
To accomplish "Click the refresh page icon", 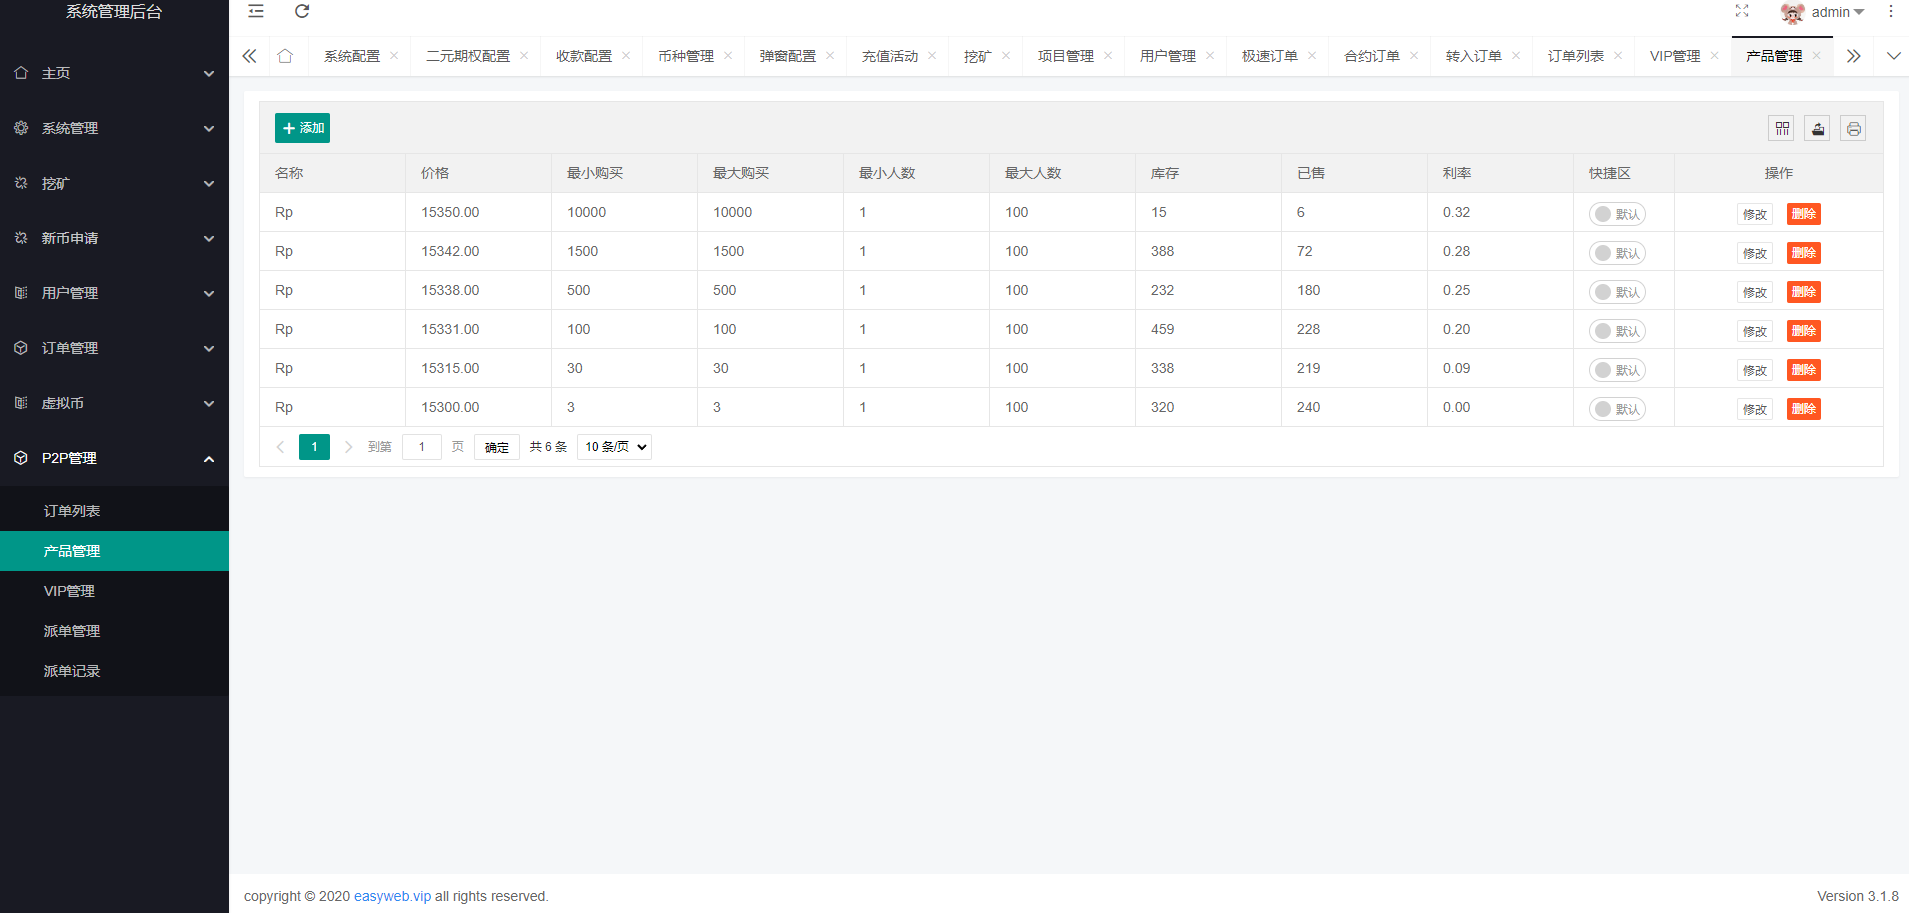I will pyautogui.click(x=302, y=11).
